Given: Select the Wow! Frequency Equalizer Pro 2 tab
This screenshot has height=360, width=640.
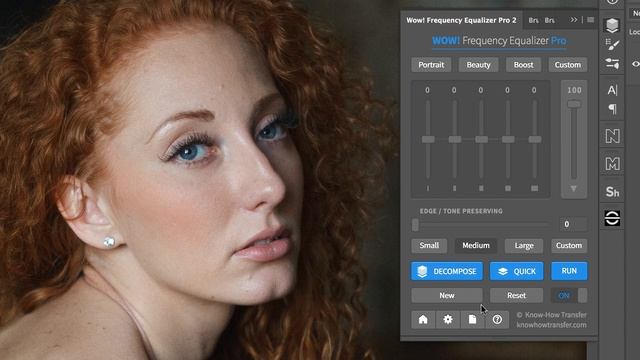Looking at the screenshot, I should click(461, 20).
